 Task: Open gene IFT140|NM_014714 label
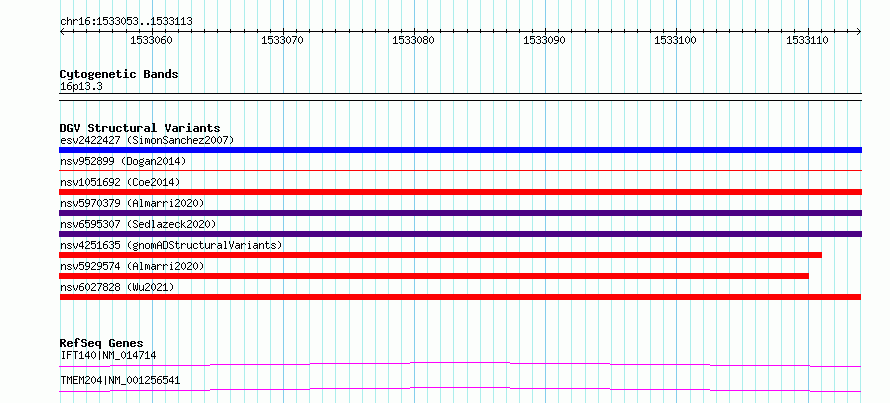(108, 356)
